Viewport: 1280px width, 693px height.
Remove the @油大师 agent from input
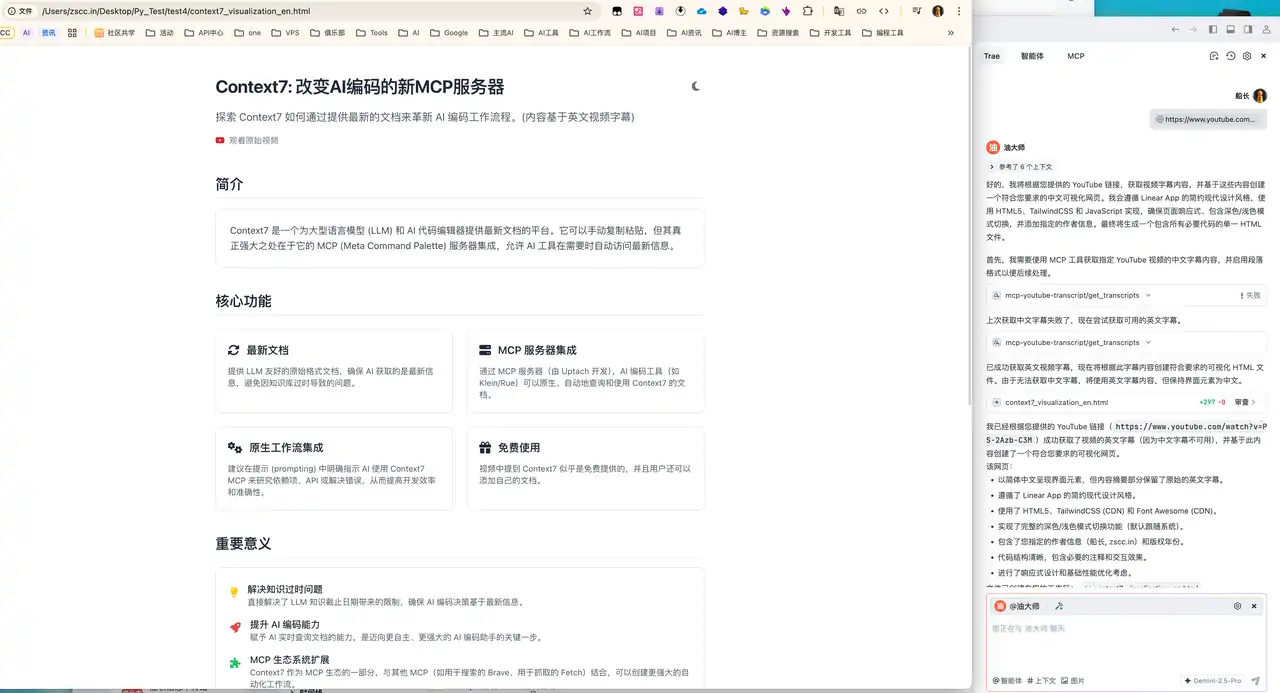pos(1254,606)
